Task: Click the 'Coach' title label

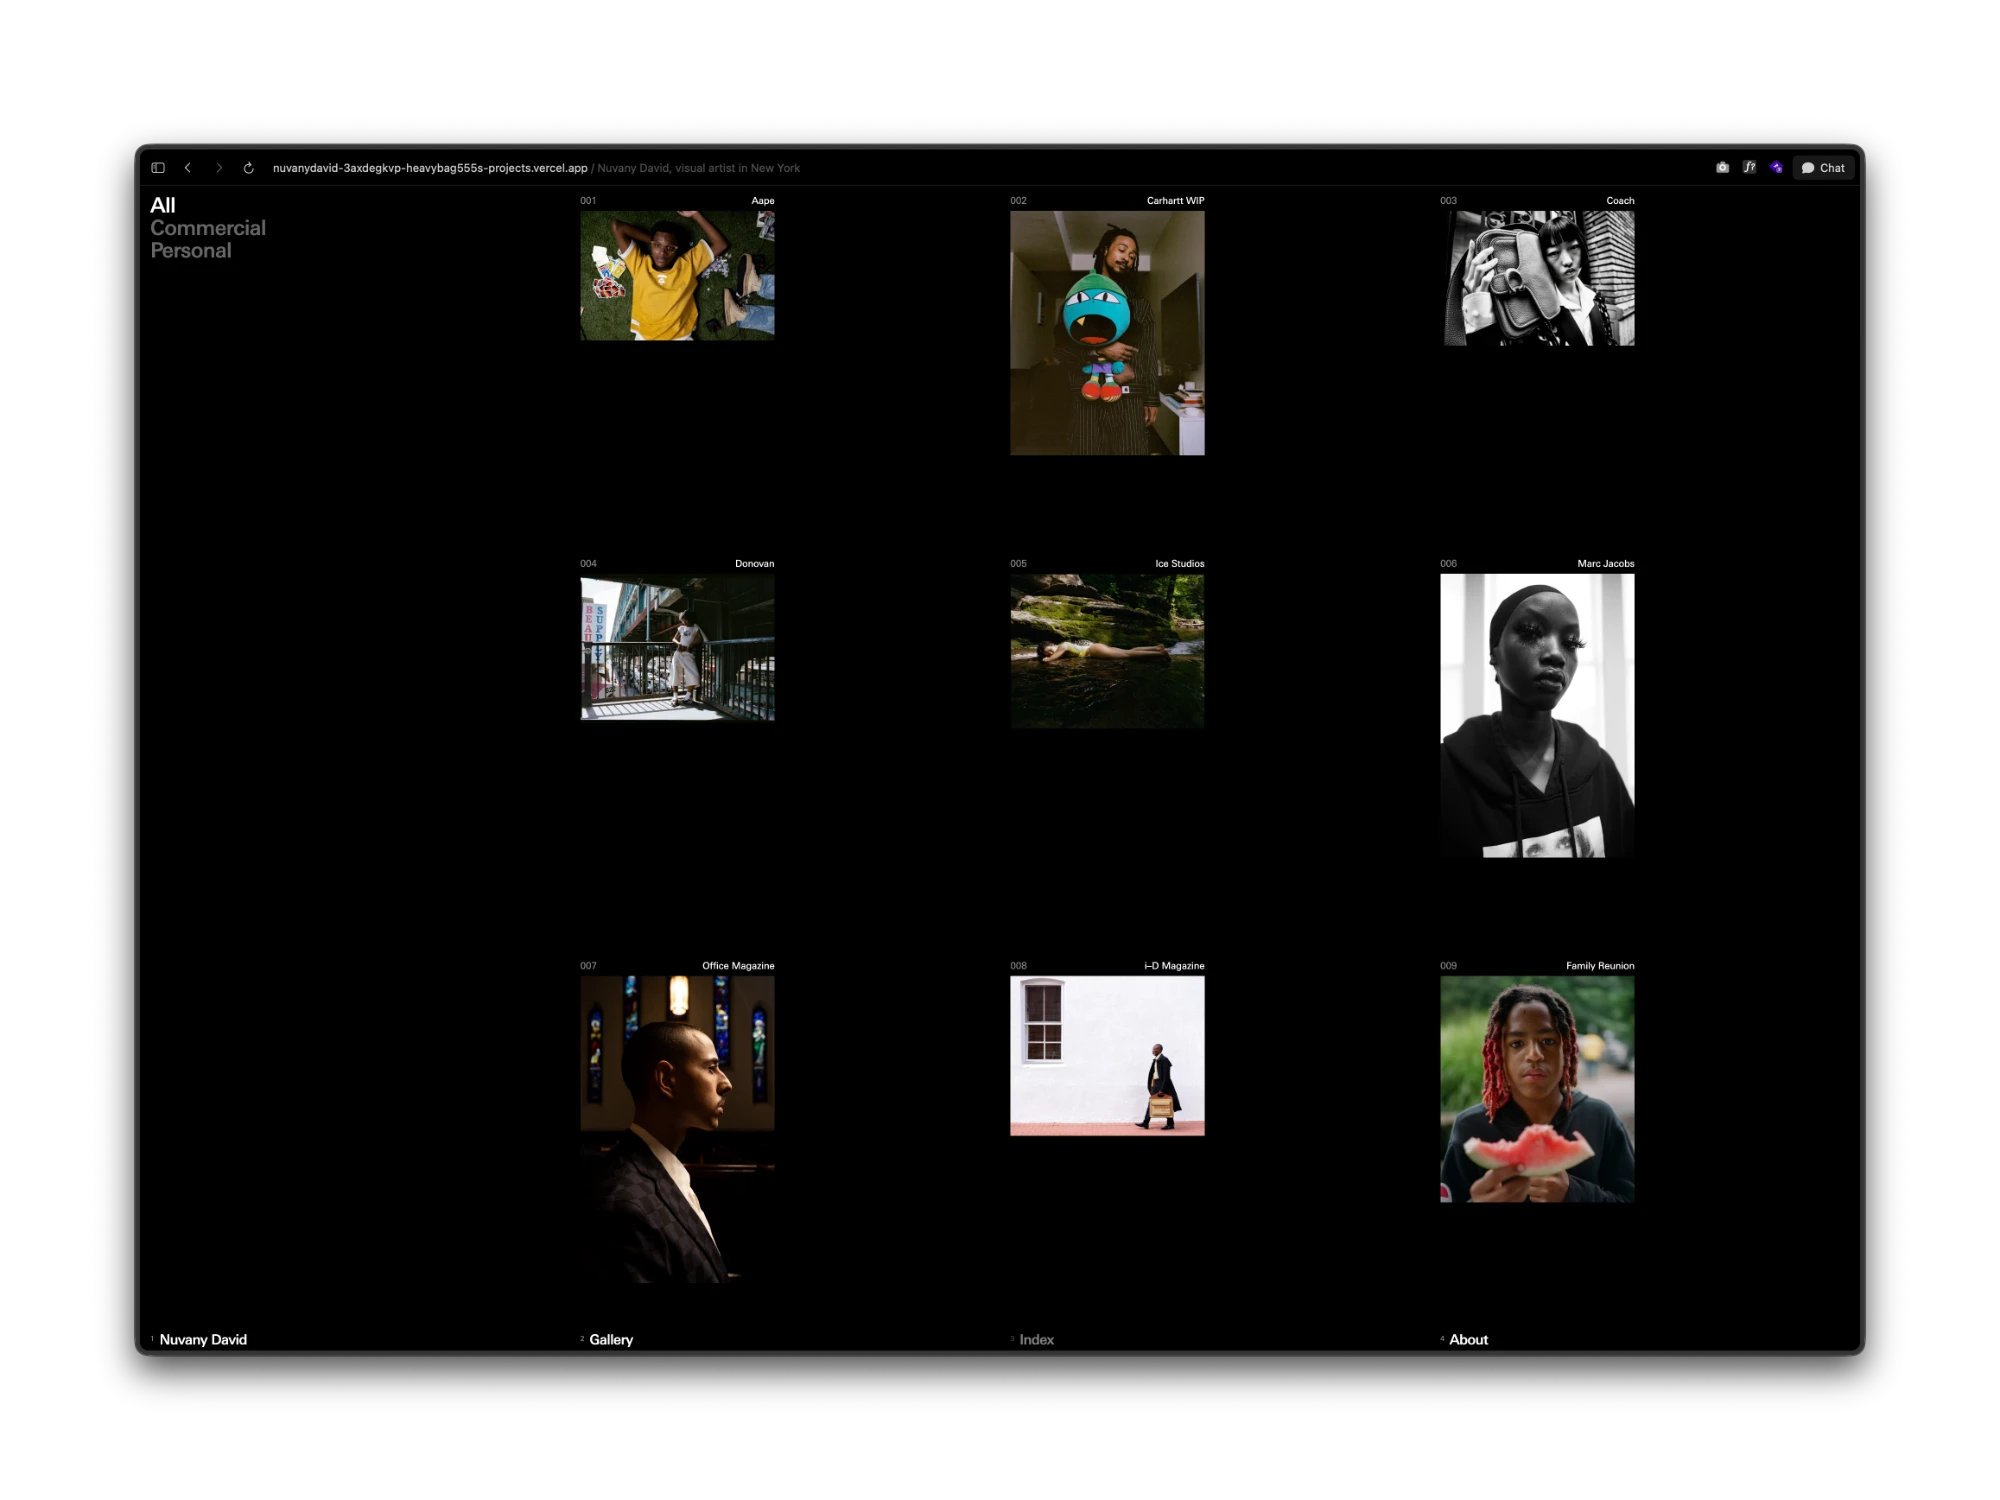Action: [1620, 201]
